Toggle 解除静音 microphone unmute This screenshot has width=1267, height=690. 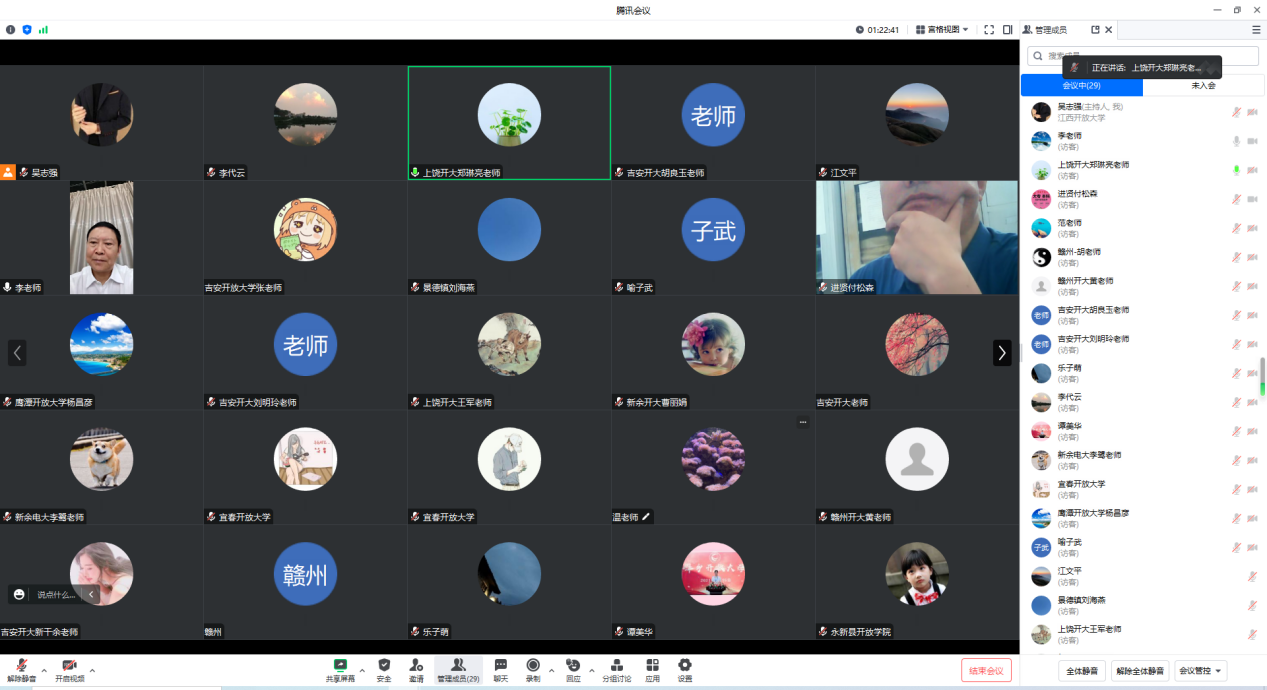21,666
